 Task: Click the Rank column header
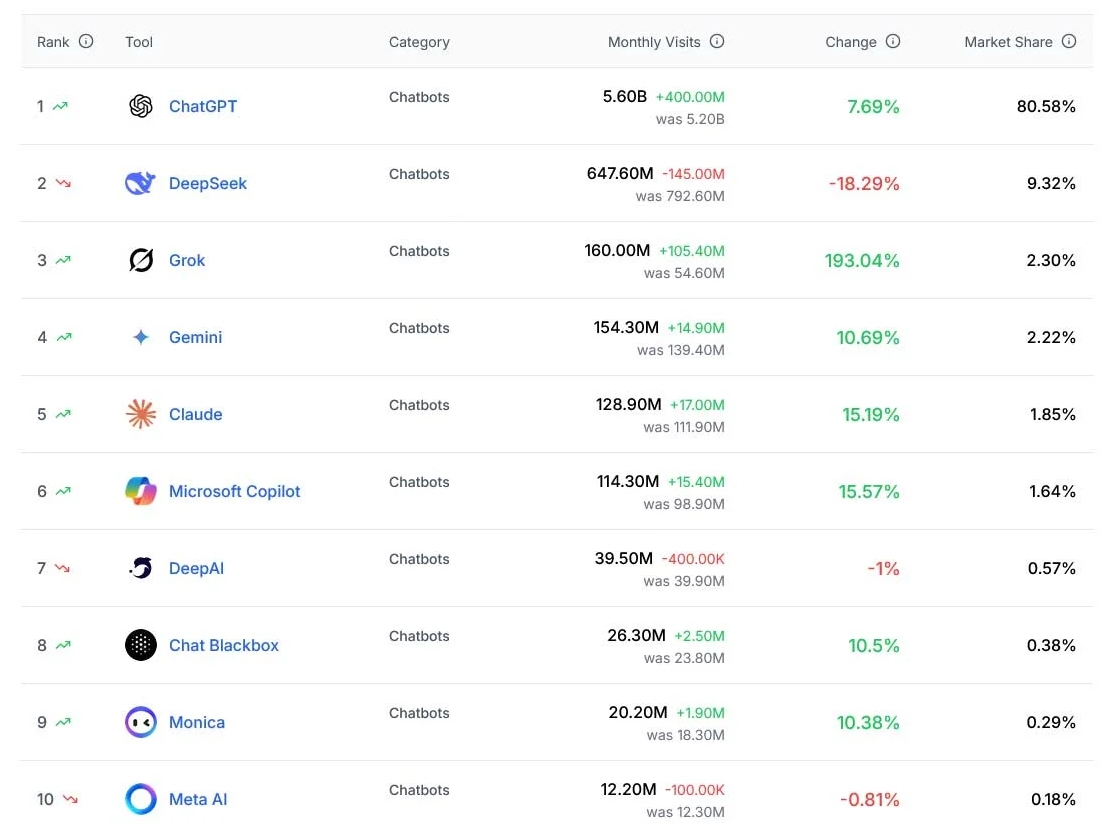pyautogui.click(x=53, y=42)
